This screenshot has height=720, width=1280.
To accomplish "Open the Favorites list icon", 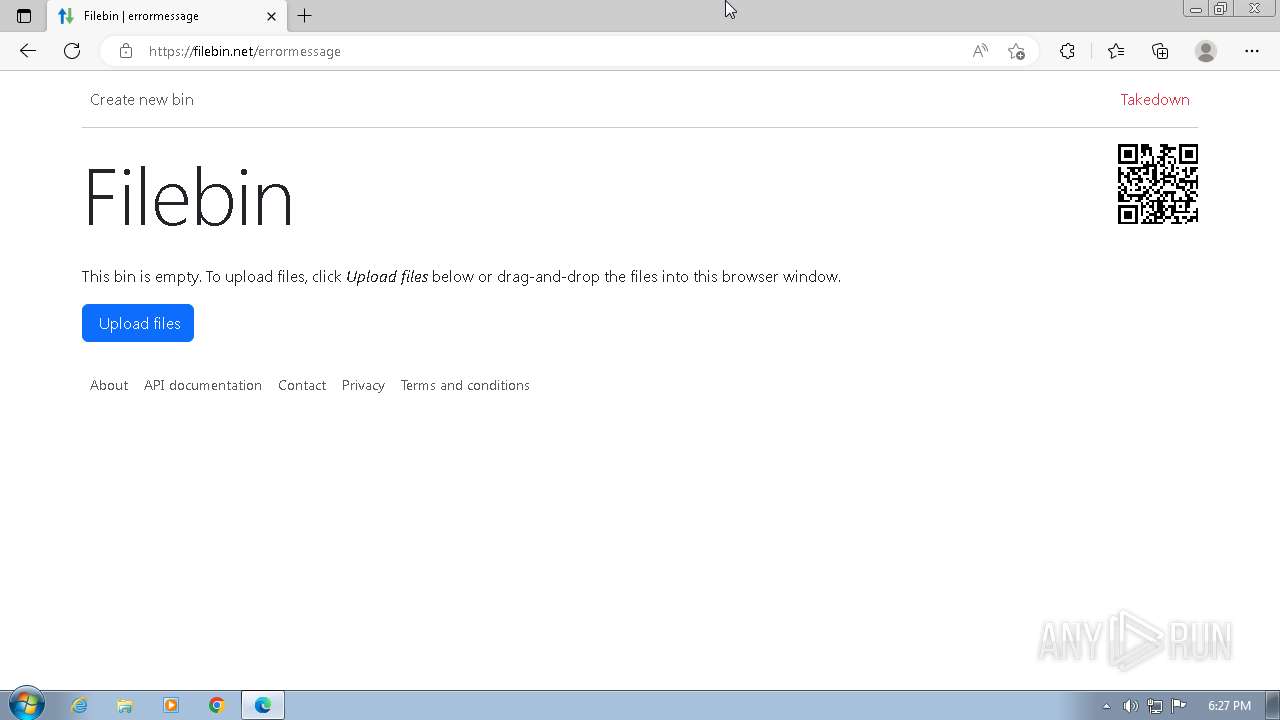I will coord(1116,51).
